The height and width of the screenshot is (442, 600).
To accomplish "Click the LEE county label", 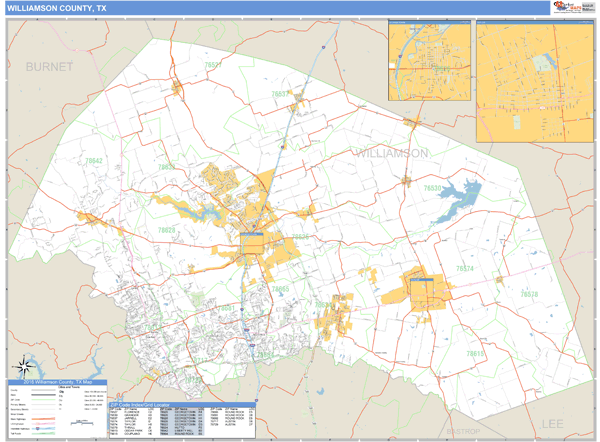I will tap(553, 424).
